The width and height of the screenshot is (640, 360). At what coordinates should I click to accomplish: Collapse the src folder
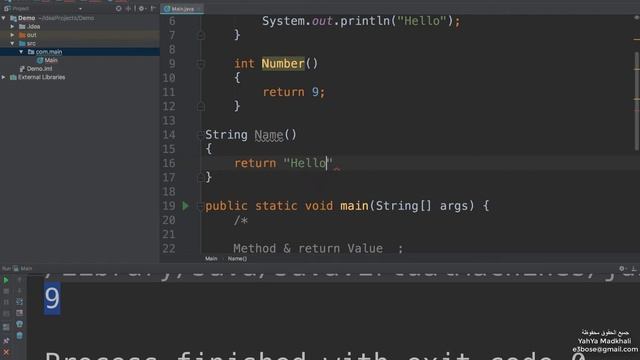click(12, 43)
